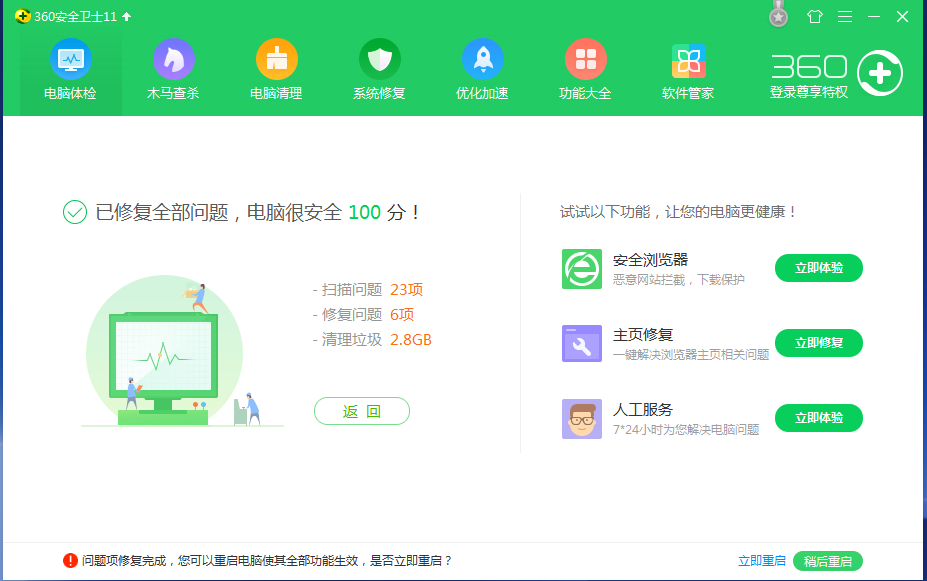Screen dimensions: 927x581
Task: Click 恶意网站拦截，下载保护 description
Action: point(679,280)
